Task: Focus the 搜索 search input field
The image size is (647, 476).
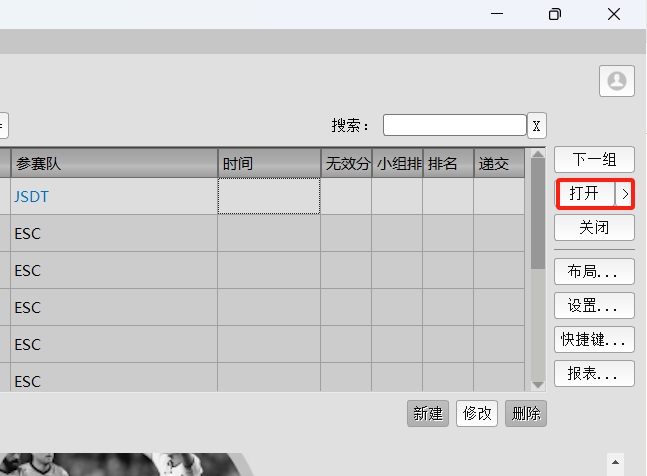Action: 454,125
